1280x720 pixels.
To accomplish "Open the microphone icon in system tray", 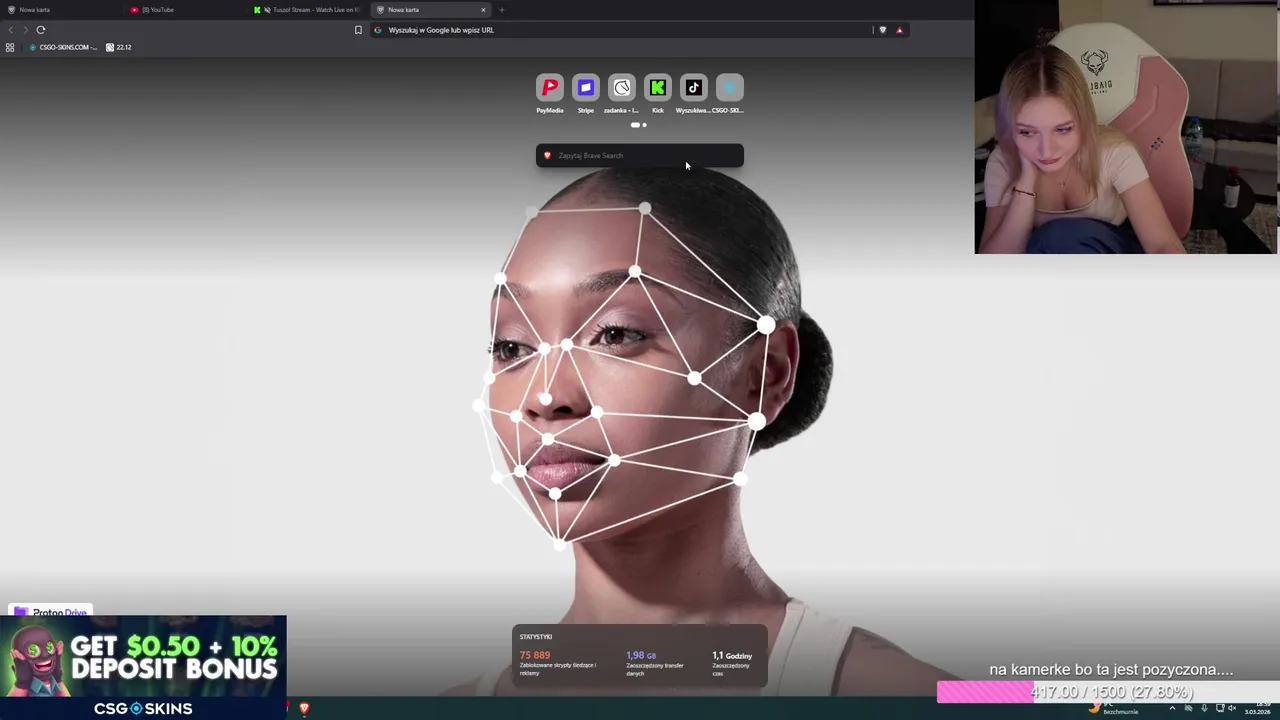I will 1204,708.
